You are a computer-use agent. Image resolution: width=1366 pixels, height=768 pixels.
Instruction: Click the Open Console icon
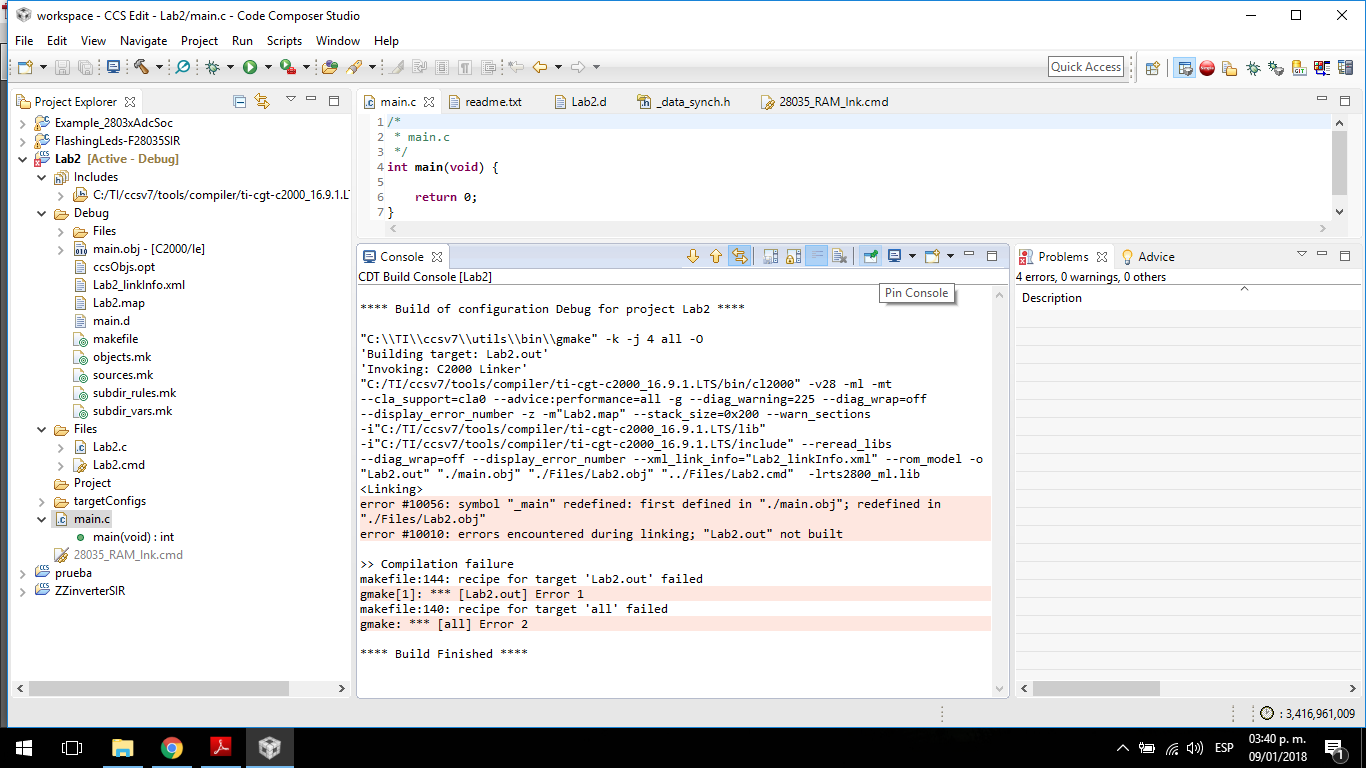(x=932, y=257)
